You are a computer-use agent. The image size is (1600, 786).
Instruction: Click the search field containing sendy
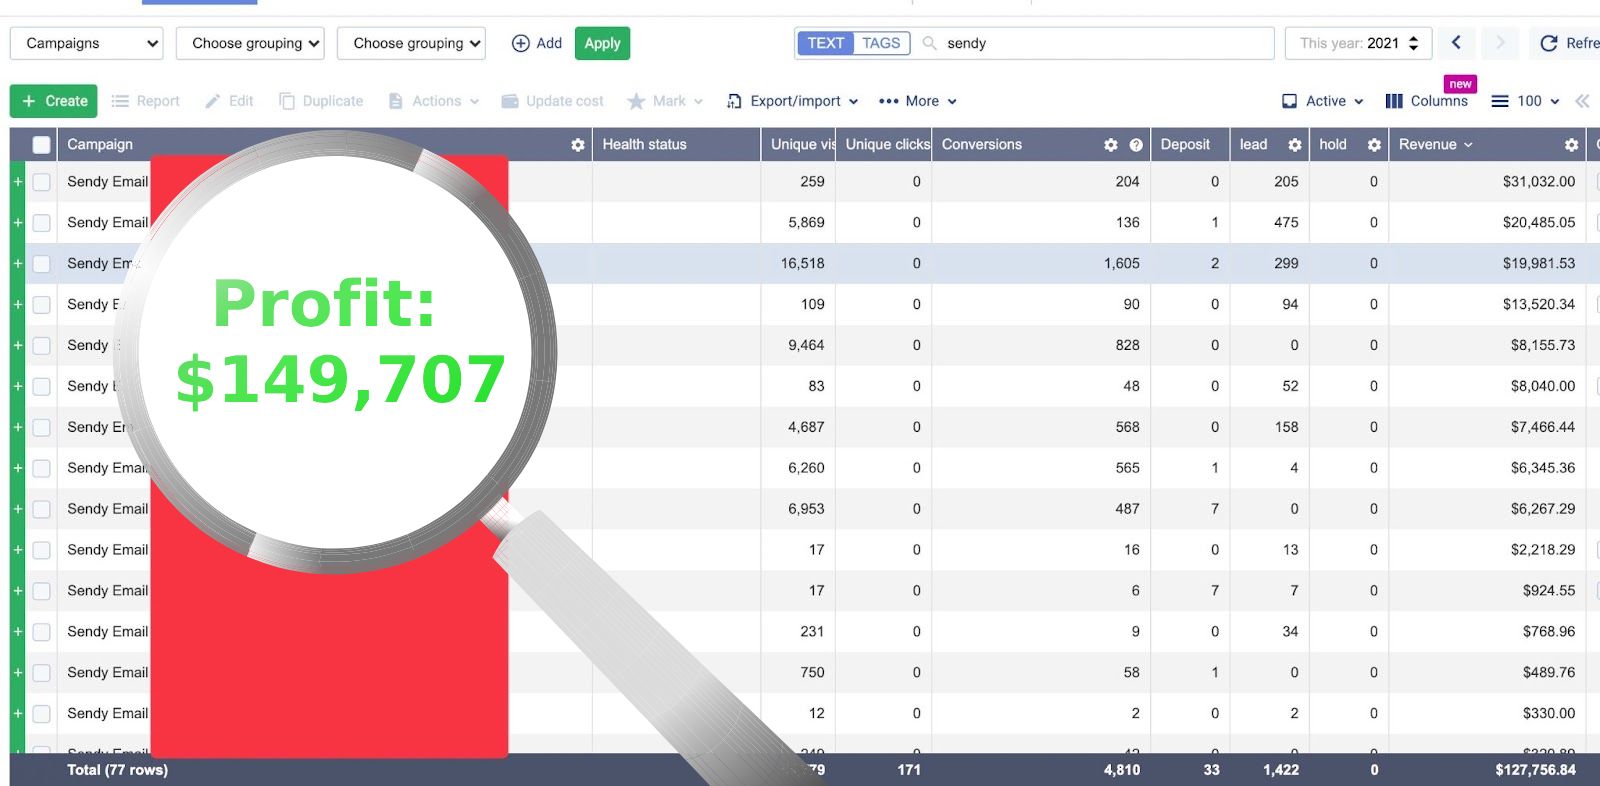point(1100,43)
